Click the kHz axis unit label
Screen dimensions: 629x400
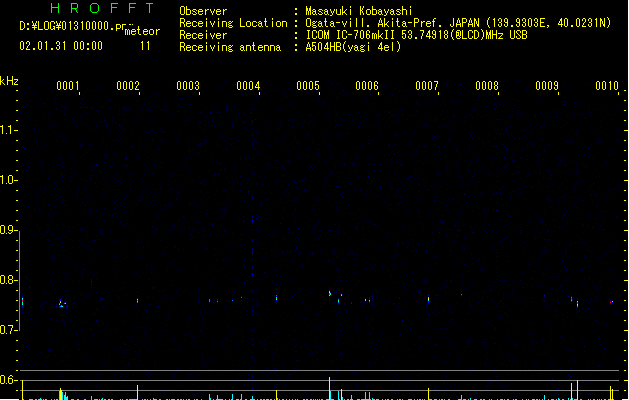(x=9, y=81)
